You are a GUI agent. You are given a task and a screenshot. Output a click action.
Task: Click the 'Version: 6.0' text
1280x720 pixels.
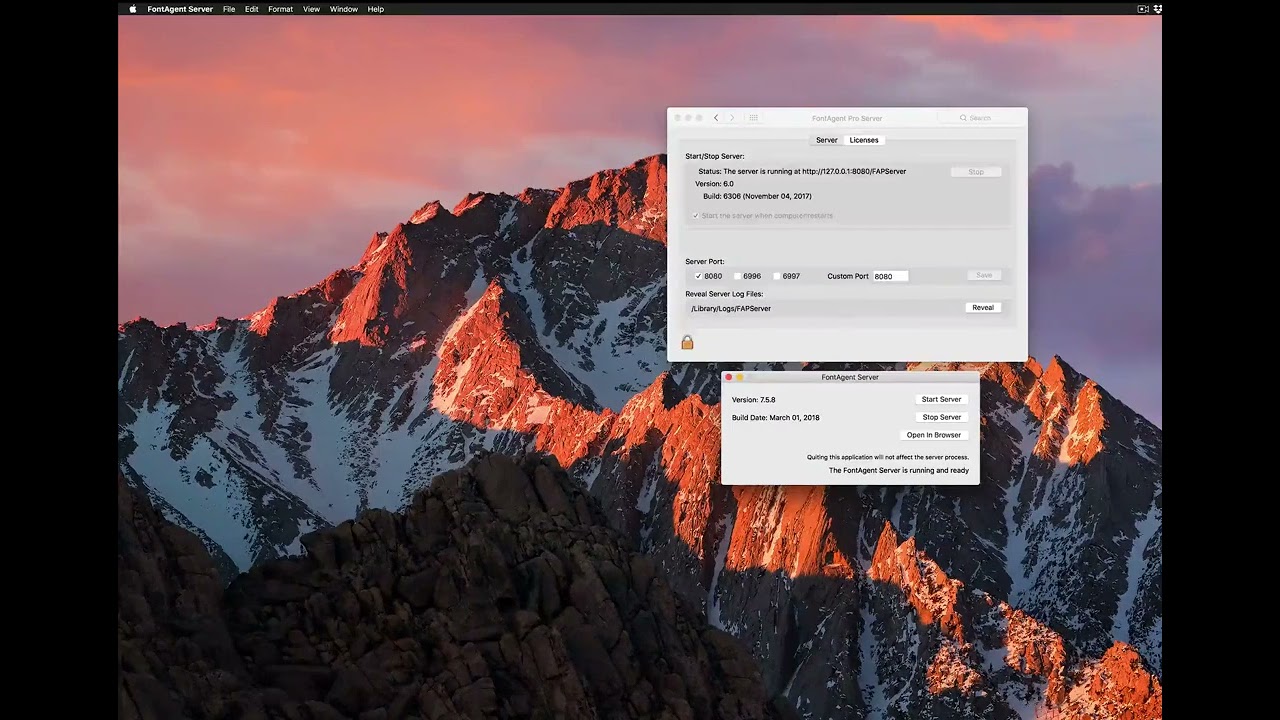click(714, 184)
